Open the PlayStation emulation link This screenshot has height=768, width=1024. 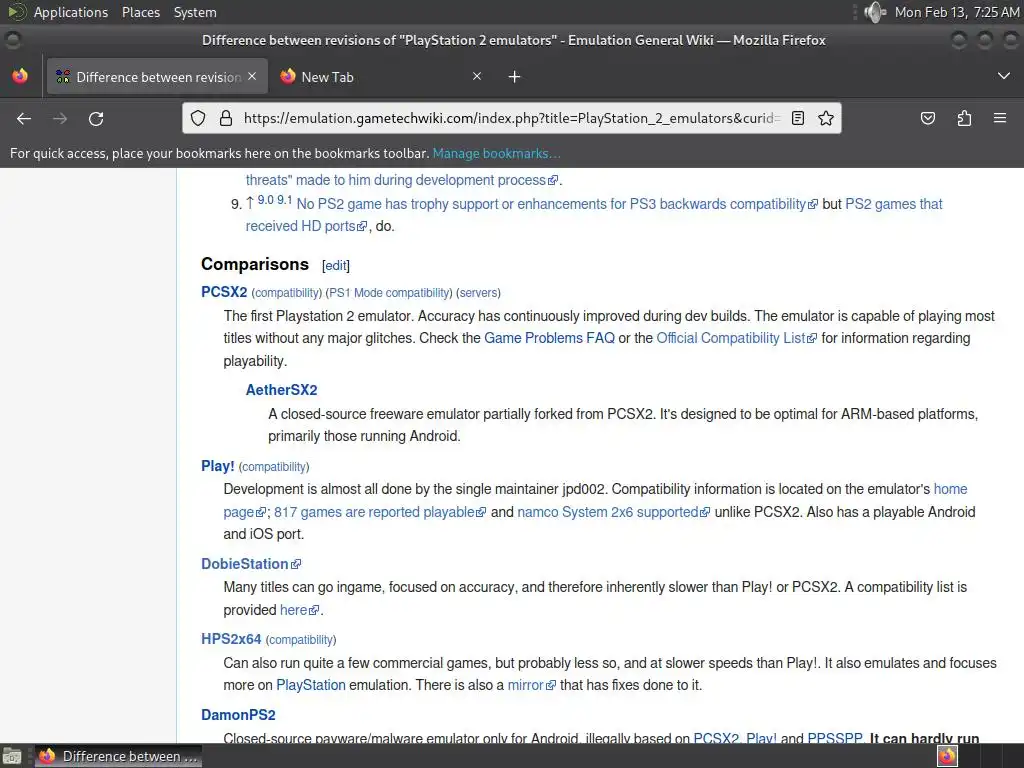tap(311, 685)
